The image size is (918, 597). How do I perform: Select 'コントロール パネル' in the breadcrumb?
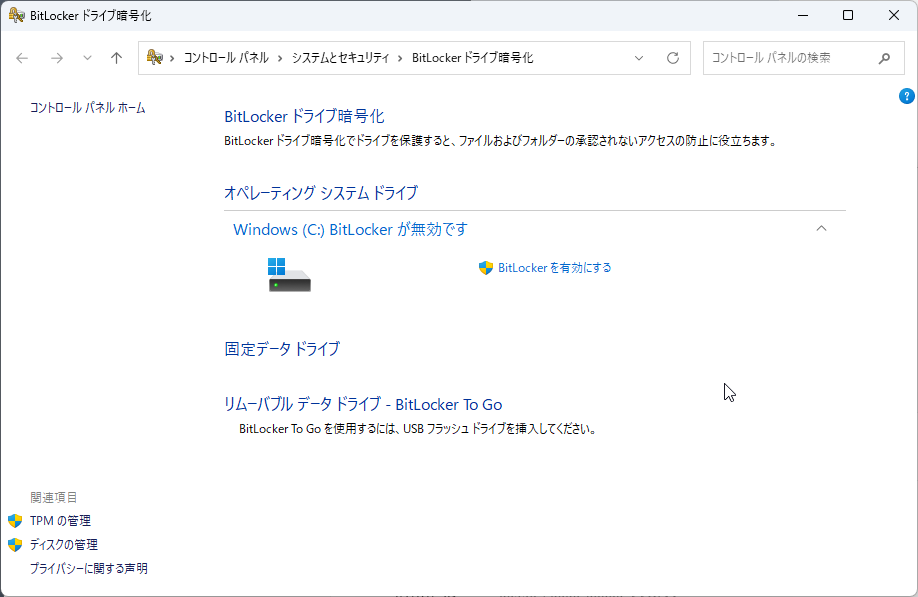226,58
